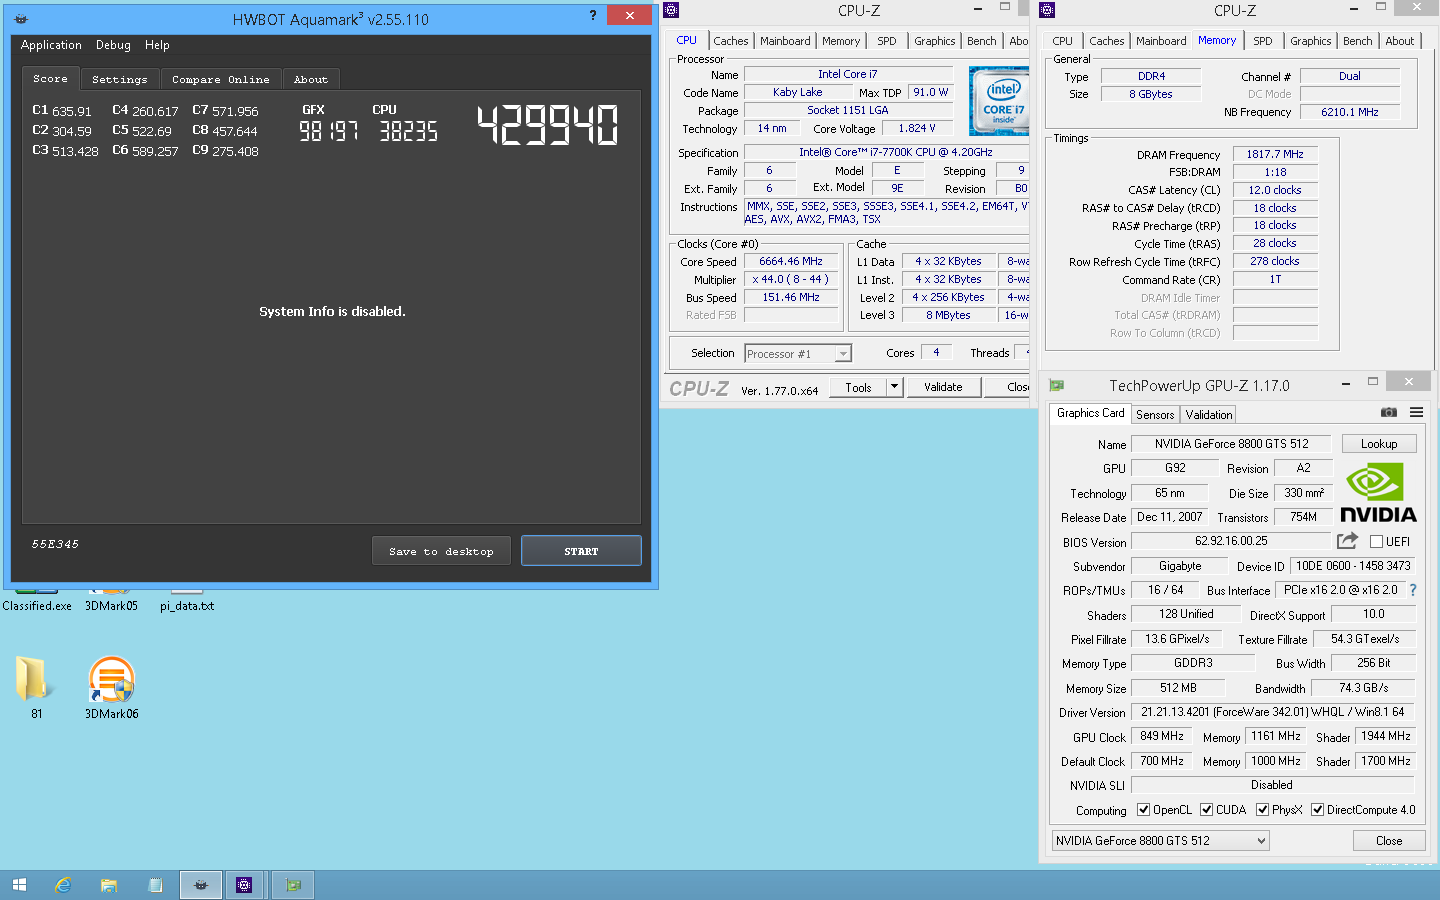Toggle the CUDA checkbox
The height and width of the screenshot is (900, 1440).
click(1207, 810)
